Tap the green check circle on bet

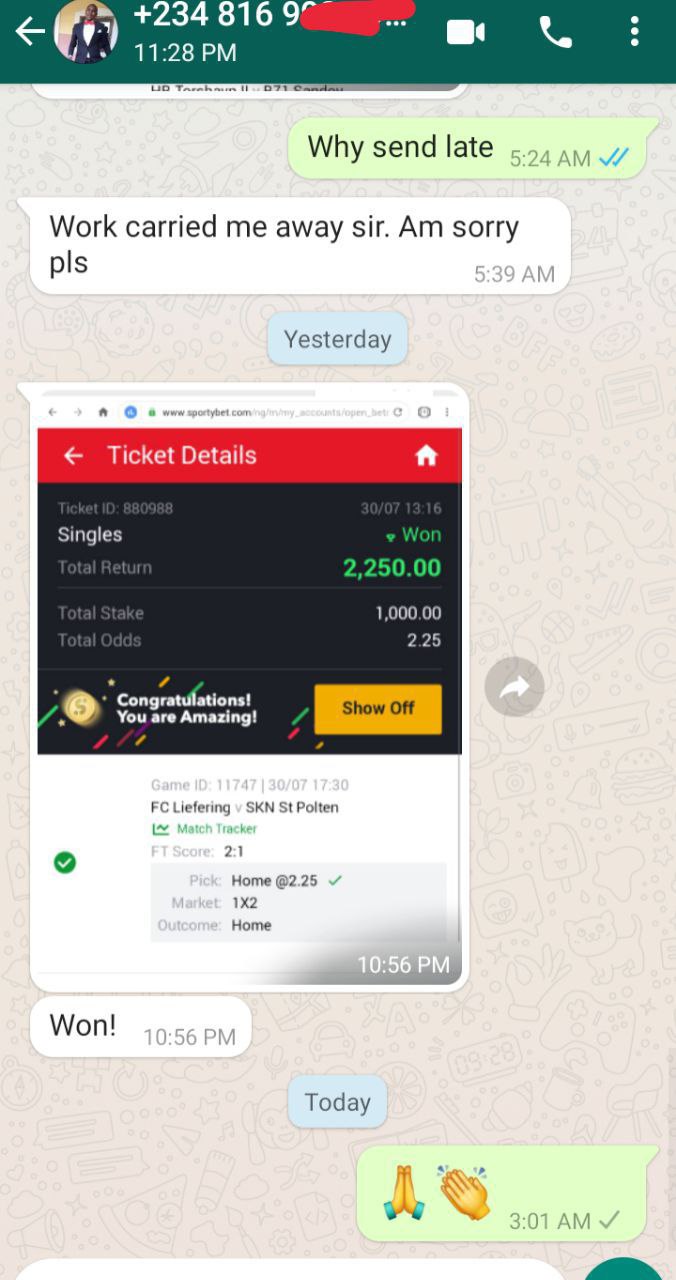tap(65, 862)
